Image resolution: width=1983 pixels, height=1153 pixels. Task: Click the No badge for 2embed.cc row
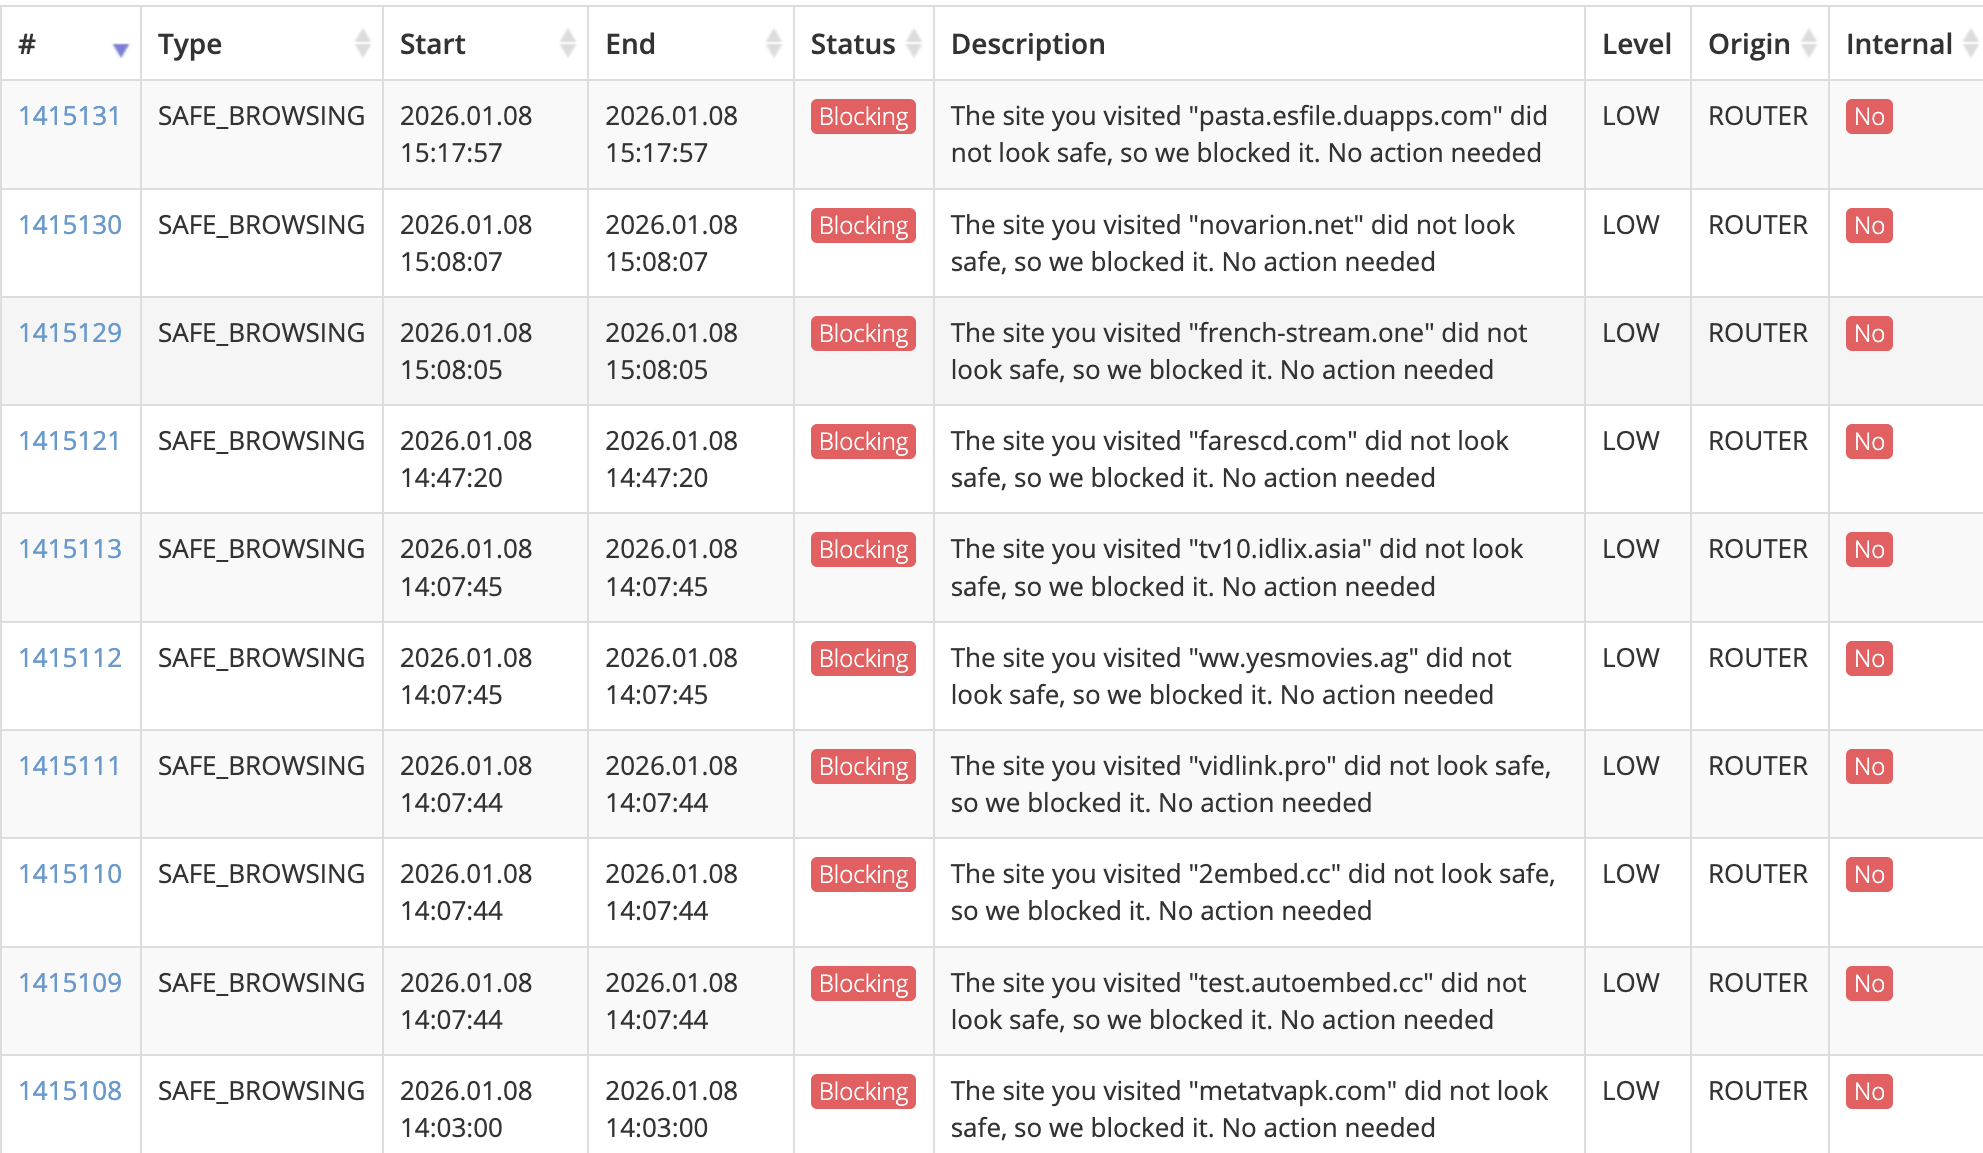[1868, 875]
